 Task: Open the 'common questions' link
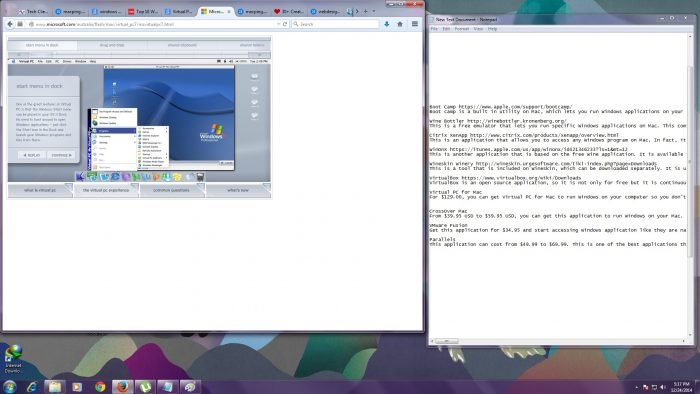point(172,190)
